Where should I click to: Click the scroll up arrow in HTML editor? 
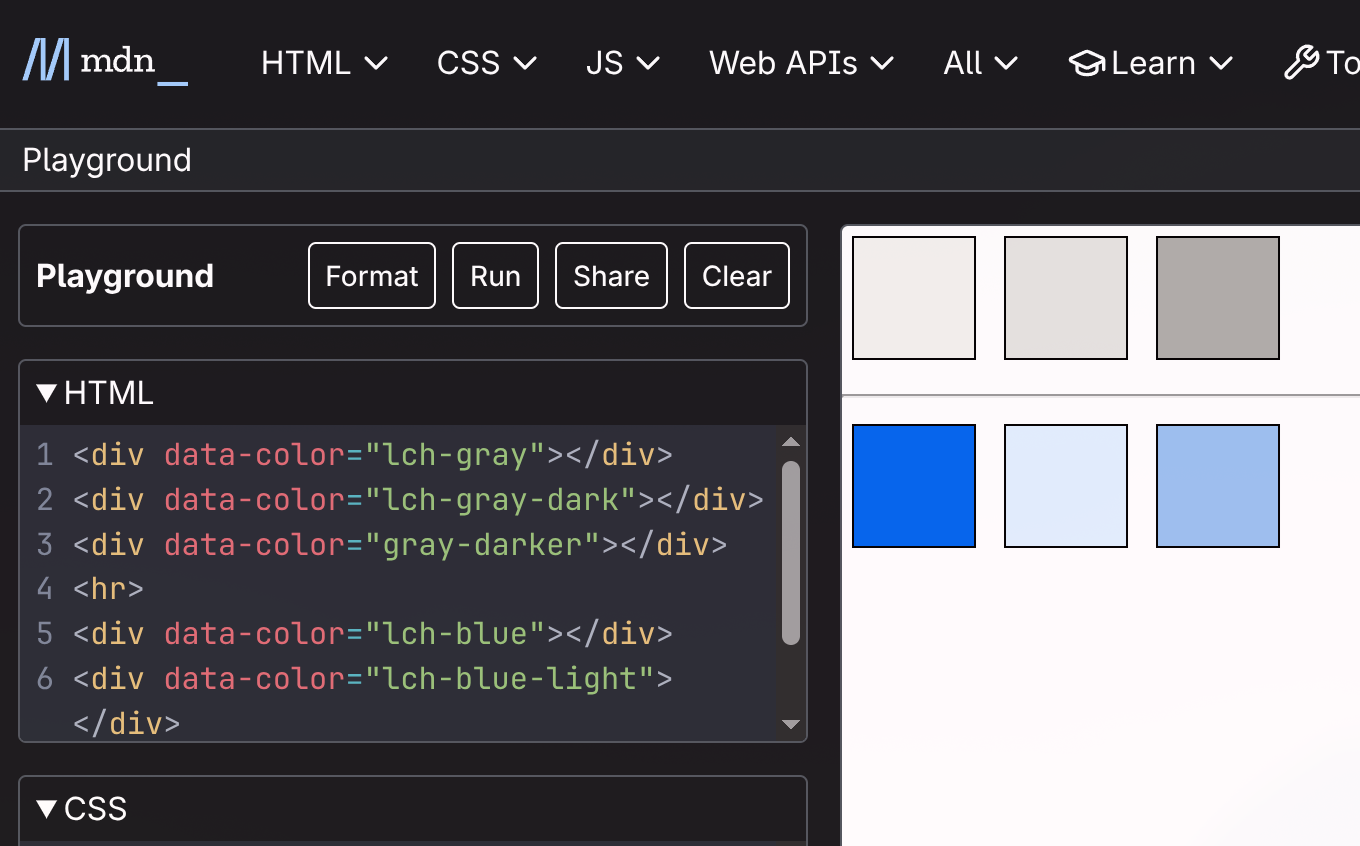point(791,443)
